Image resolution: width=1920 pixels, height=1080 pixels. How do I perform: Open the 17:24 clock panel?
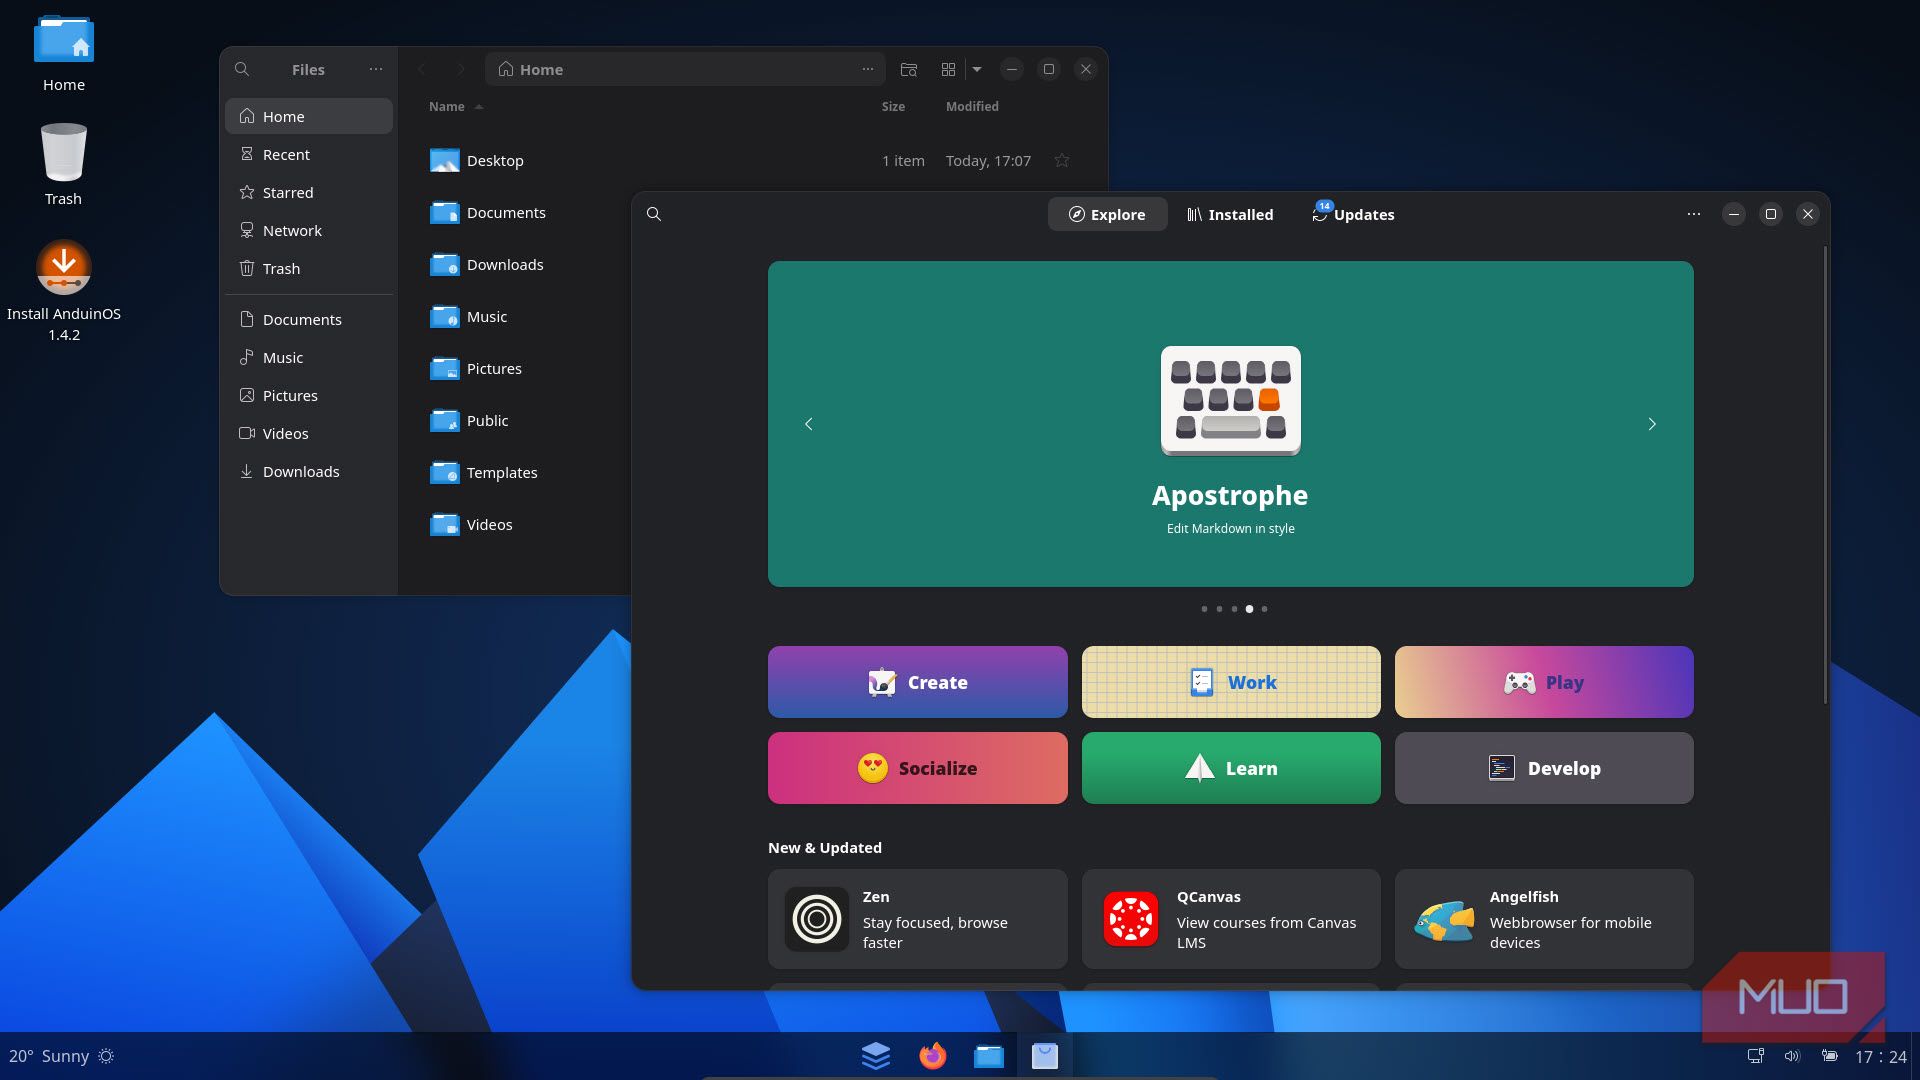point(1881,1056)
